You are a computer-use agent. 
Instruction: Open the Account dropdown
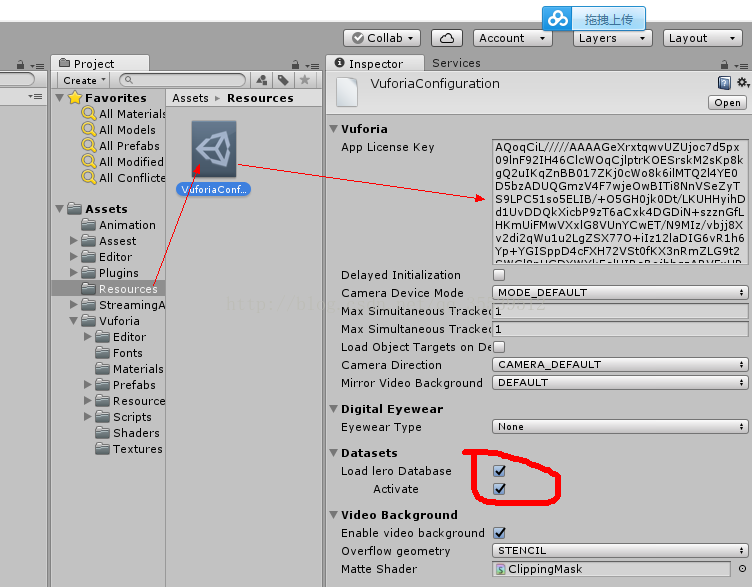click(x=513, y=38)
